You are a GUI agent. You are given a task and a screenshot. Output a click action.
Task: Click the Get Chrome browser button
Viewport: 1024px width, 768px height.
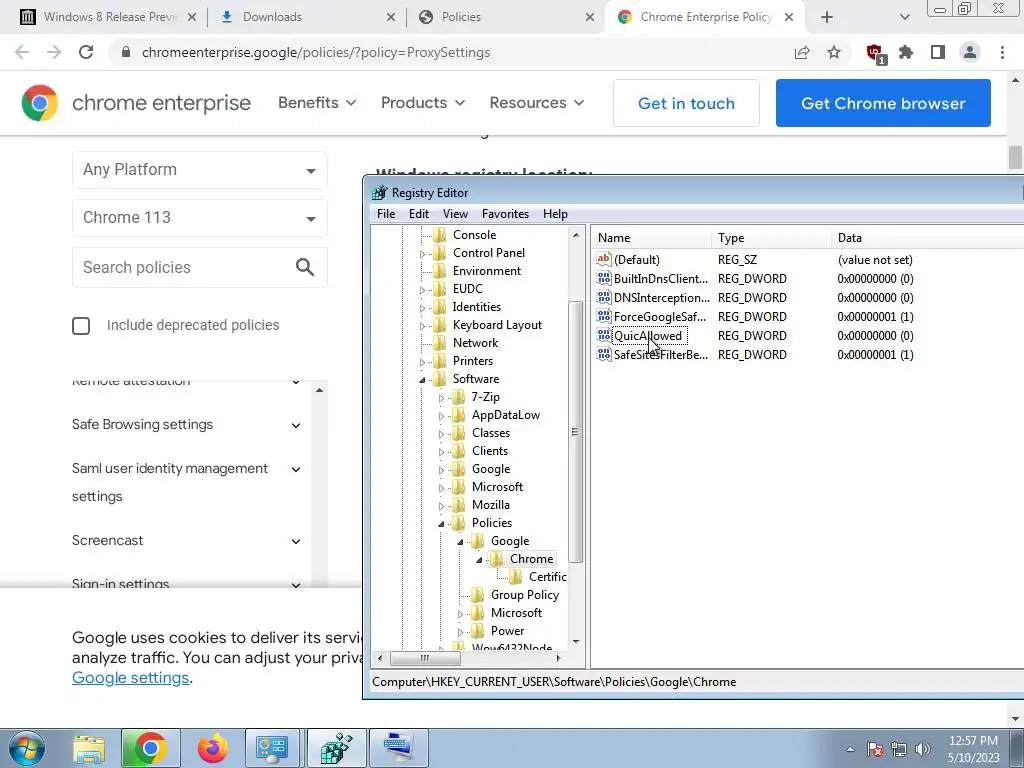click(883, 103)
